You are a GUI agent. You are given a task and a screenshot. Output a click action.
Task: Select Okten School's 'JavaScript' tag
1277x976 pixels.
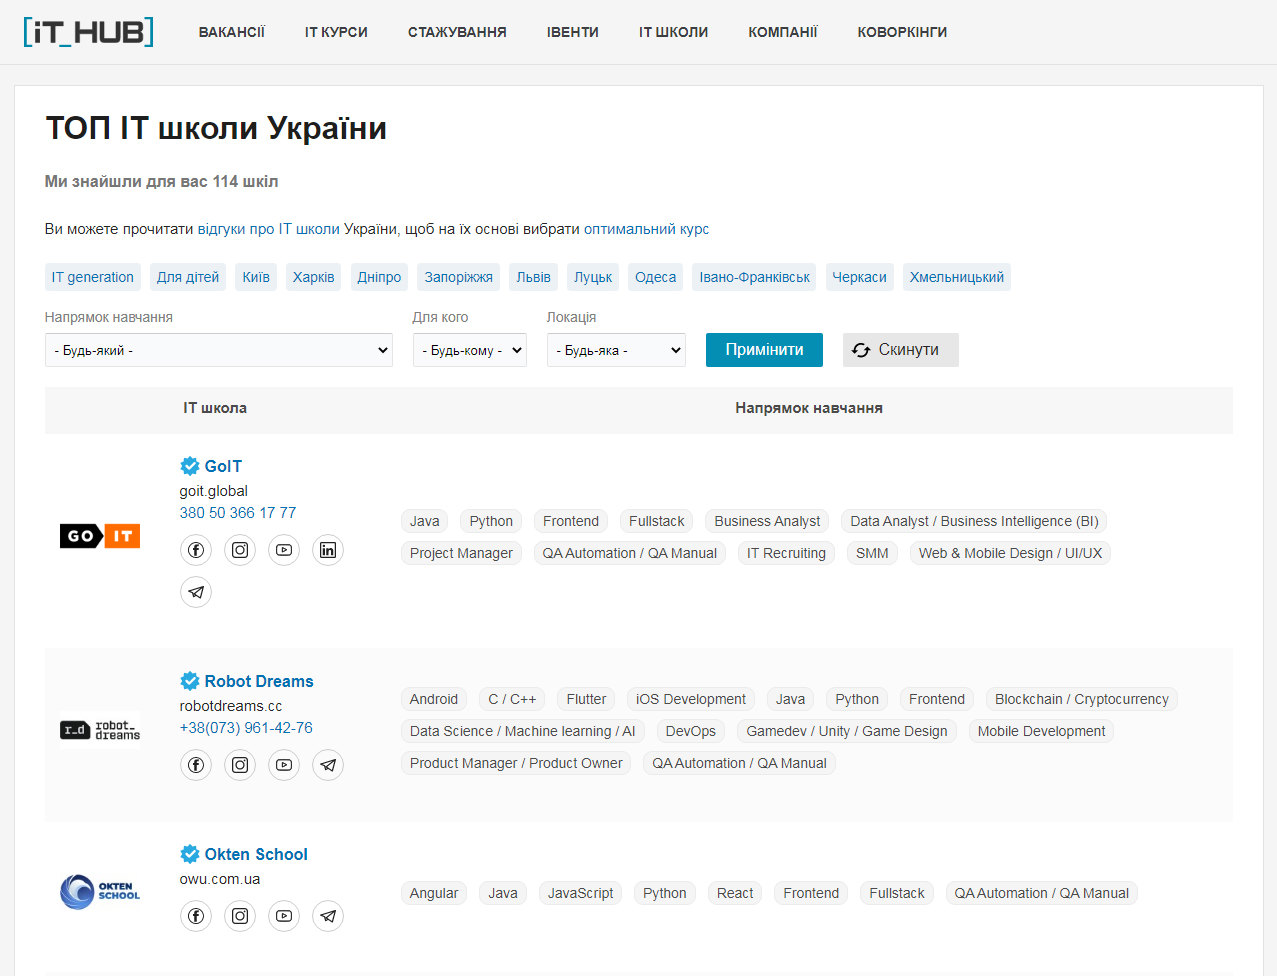click(x=580, y=893)
